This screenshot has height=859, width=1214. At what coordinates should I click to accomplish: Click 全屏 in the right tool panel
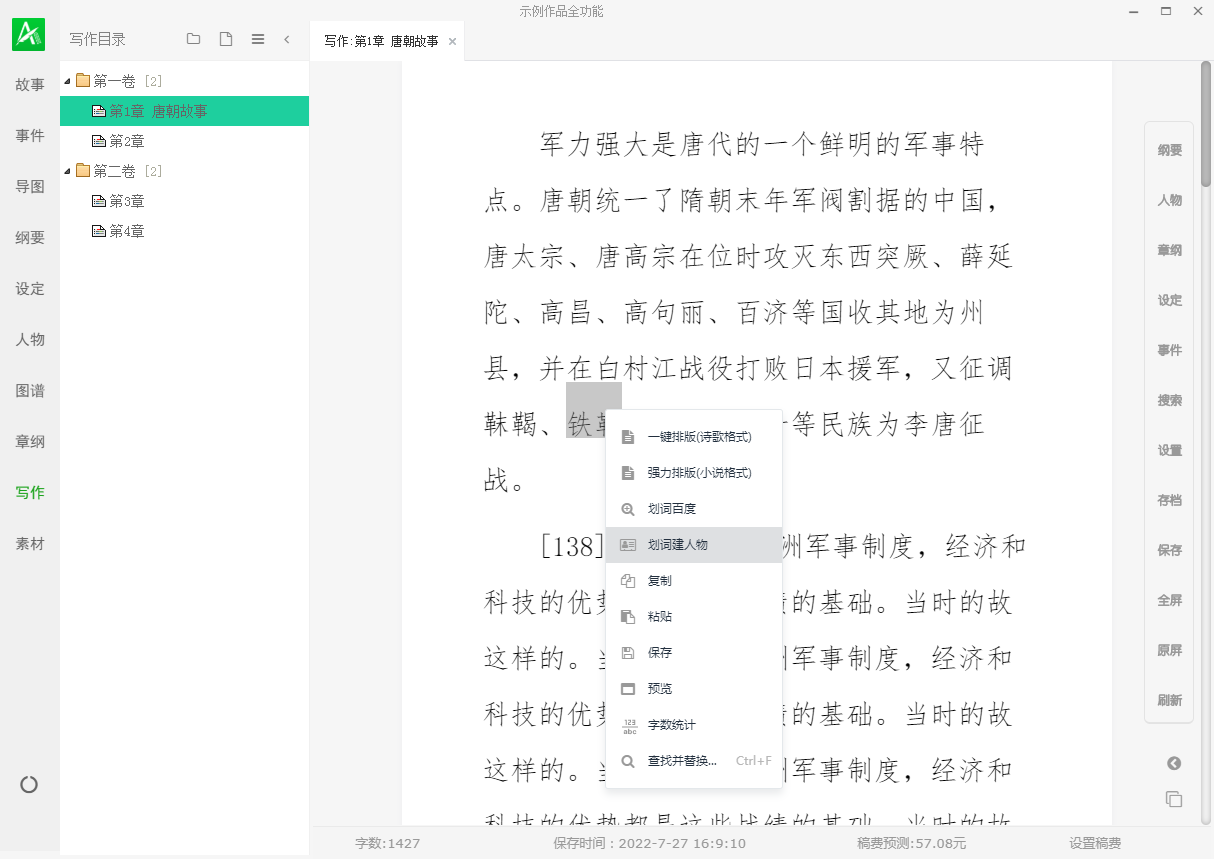point(1170,600)
